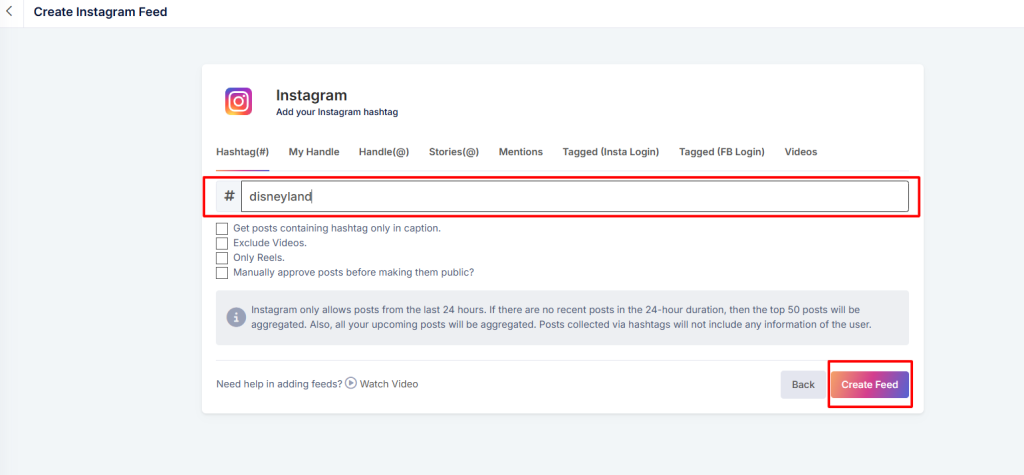This screenshot has width=1024, height=475.
Task: Click the Instagram logo icon
Action: (238, 101)
